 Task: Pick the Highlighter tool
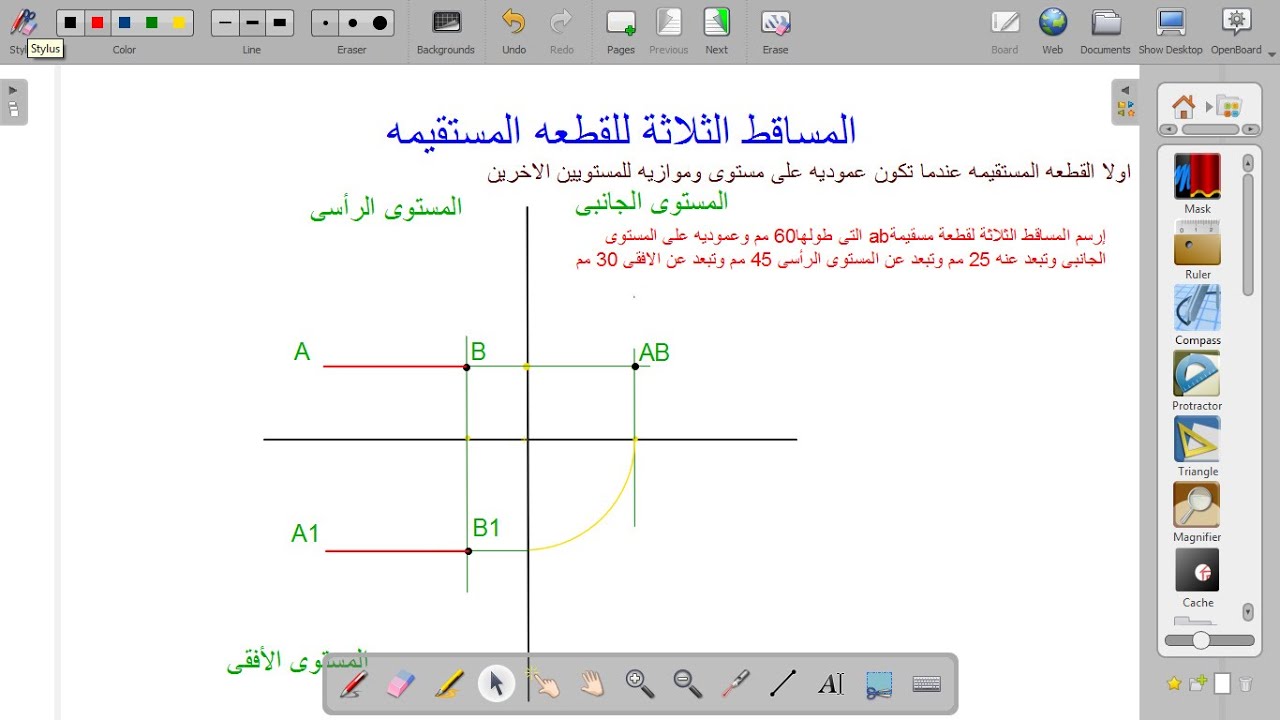pos(448,684)
